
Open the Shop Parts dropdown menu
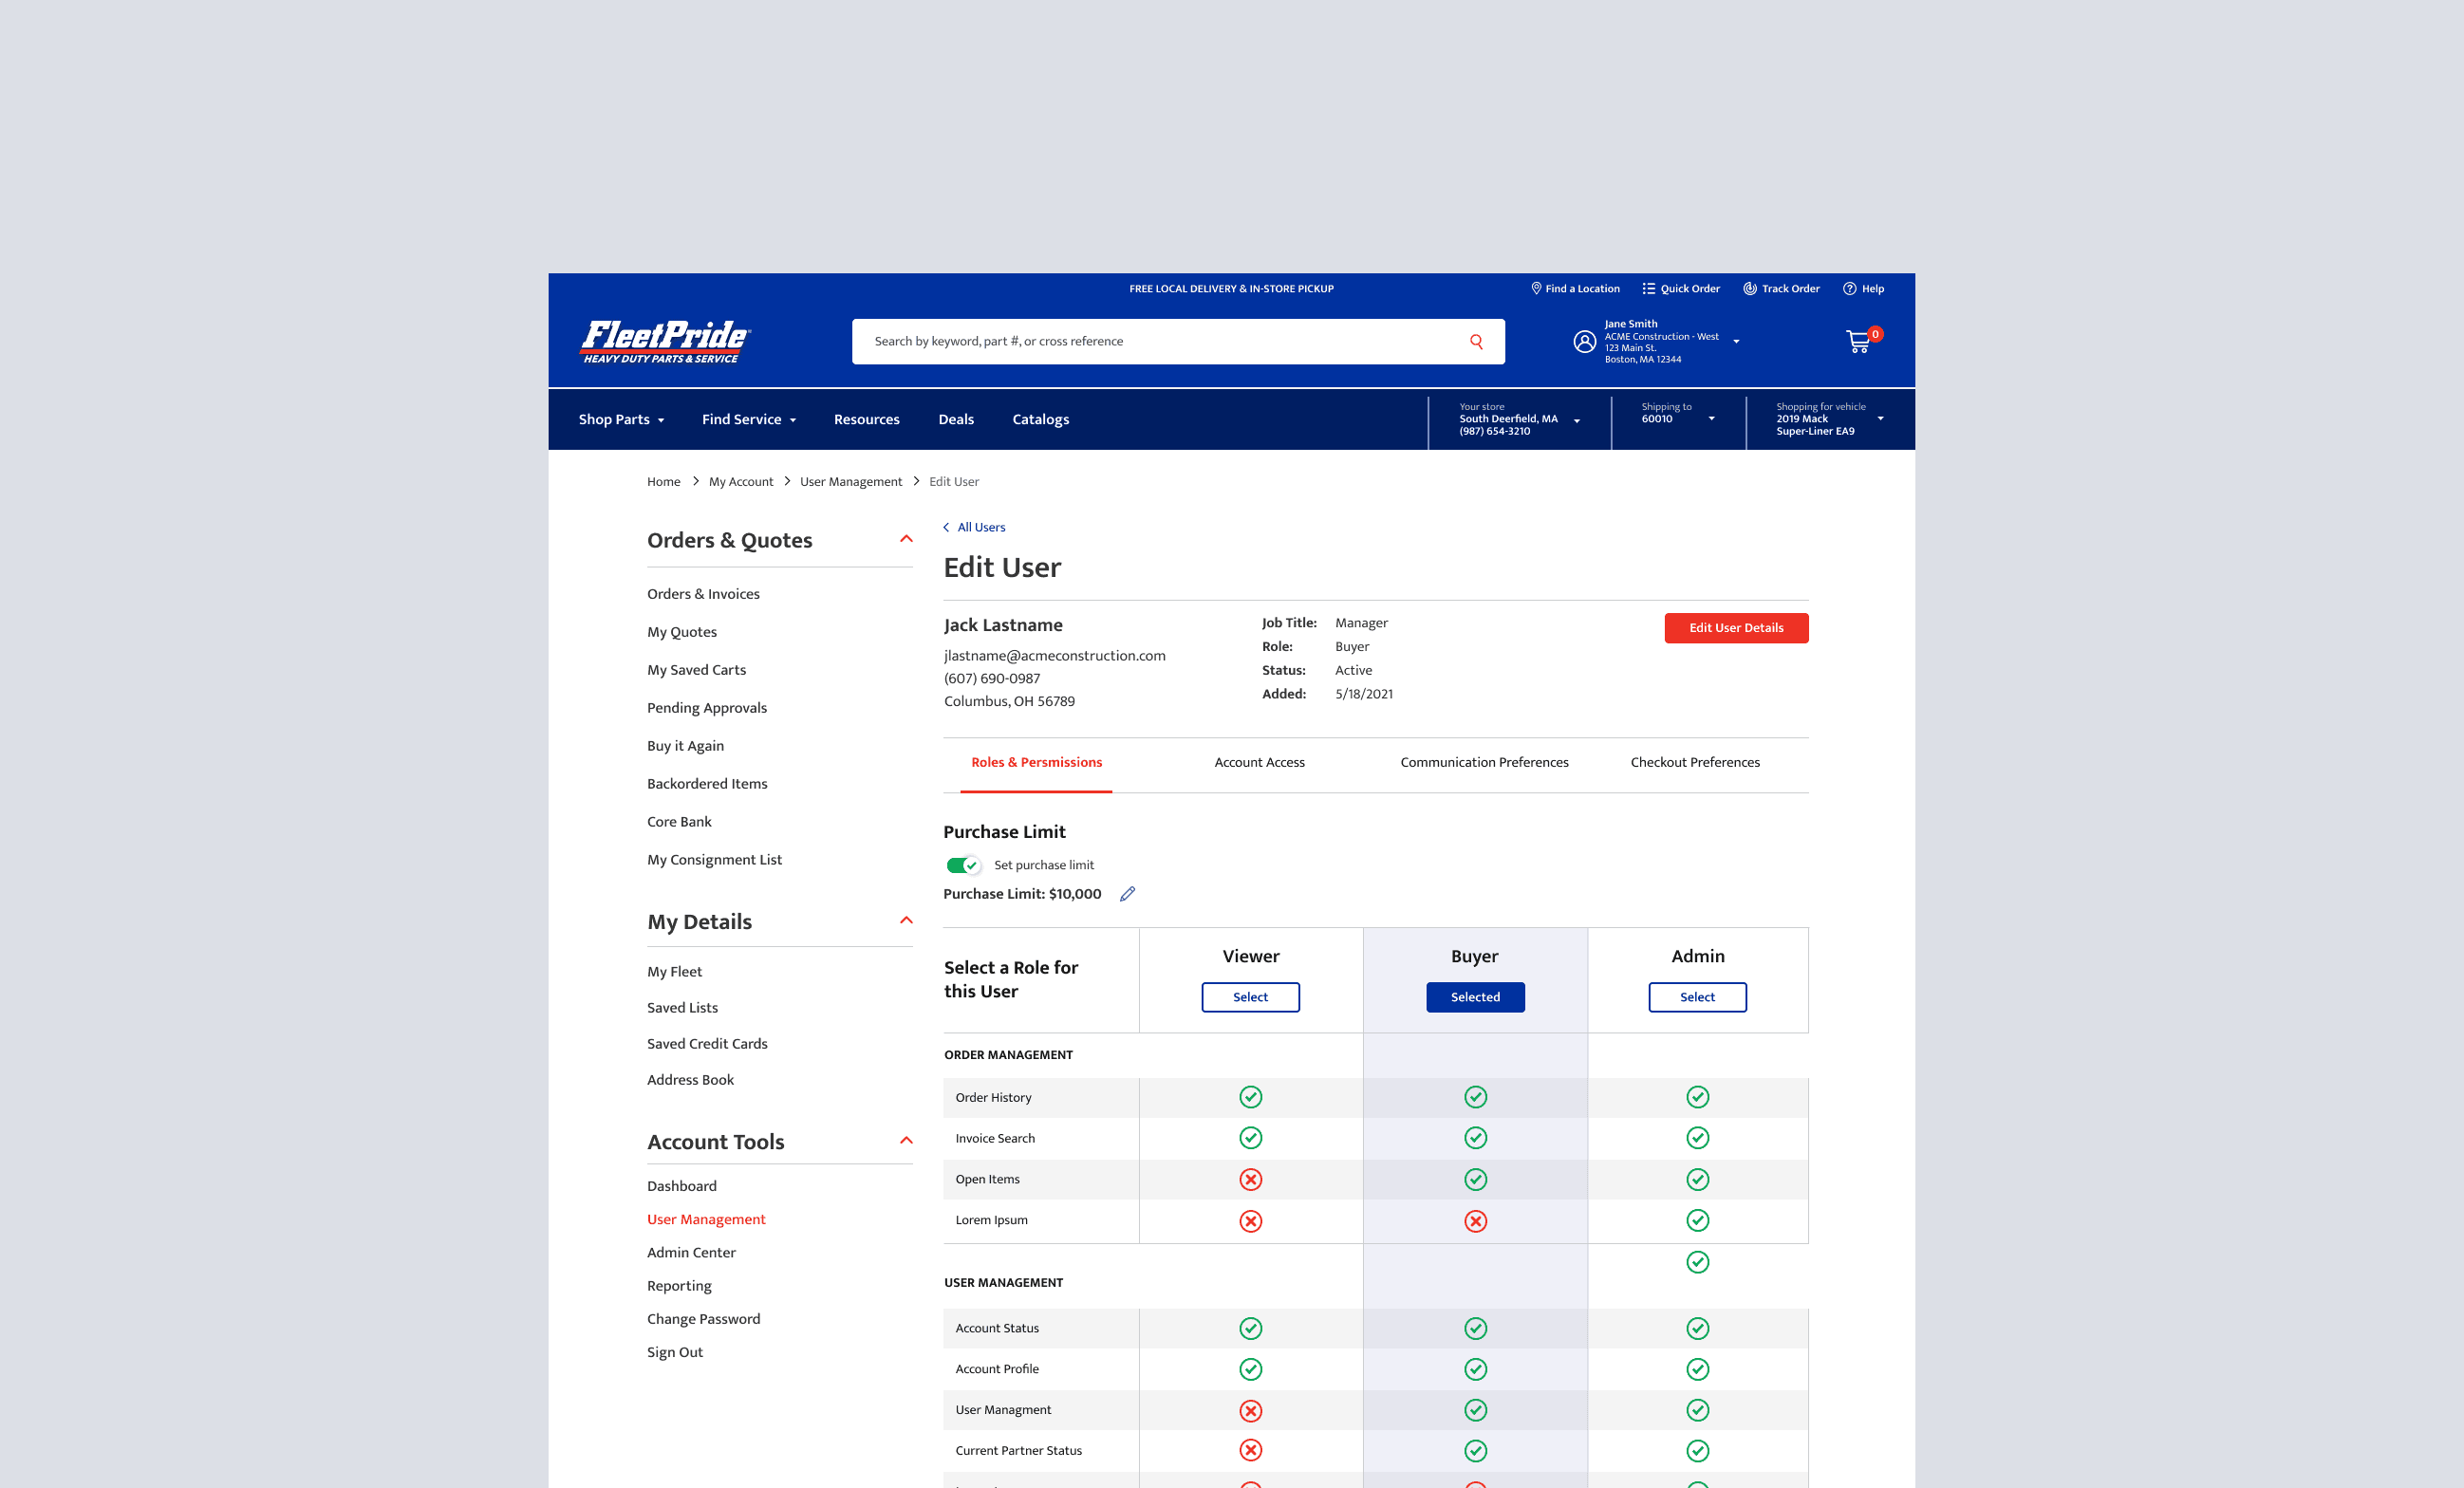621,420
